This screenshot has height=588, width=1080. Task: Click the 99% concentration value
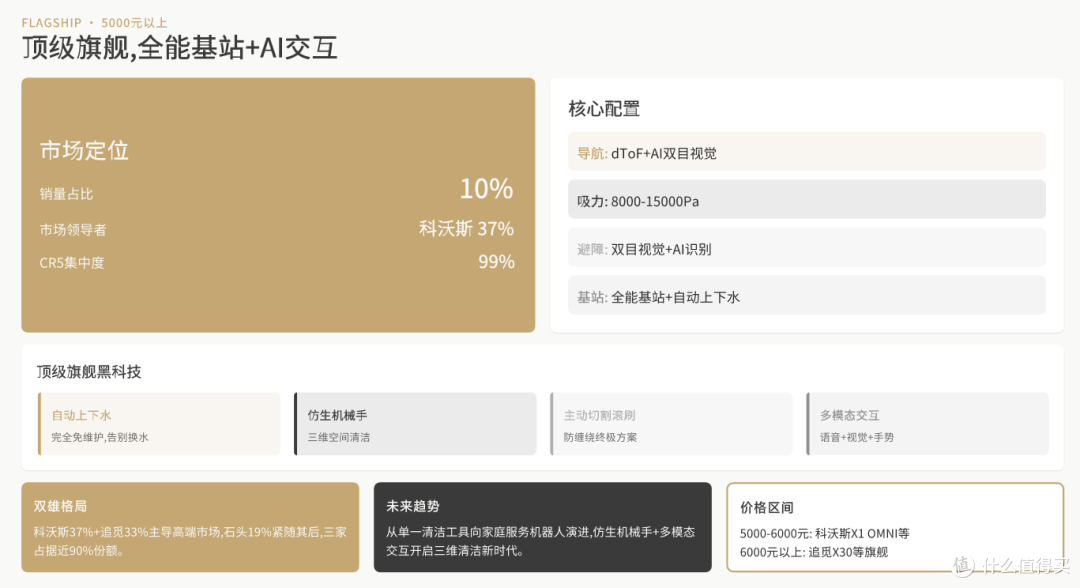pyautogui.click(x=497, y=262)
